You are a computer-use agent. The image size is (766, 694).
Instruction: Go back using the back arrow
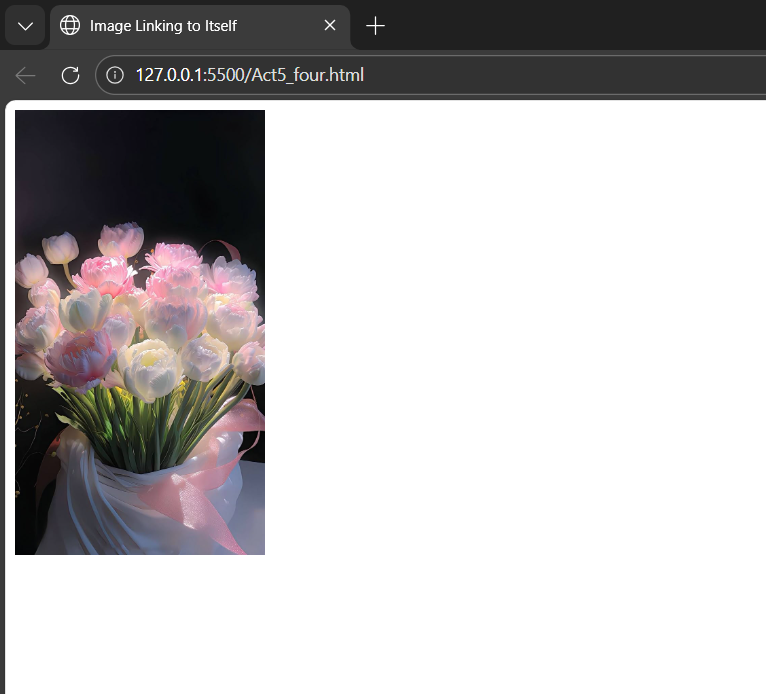(26, 75)
